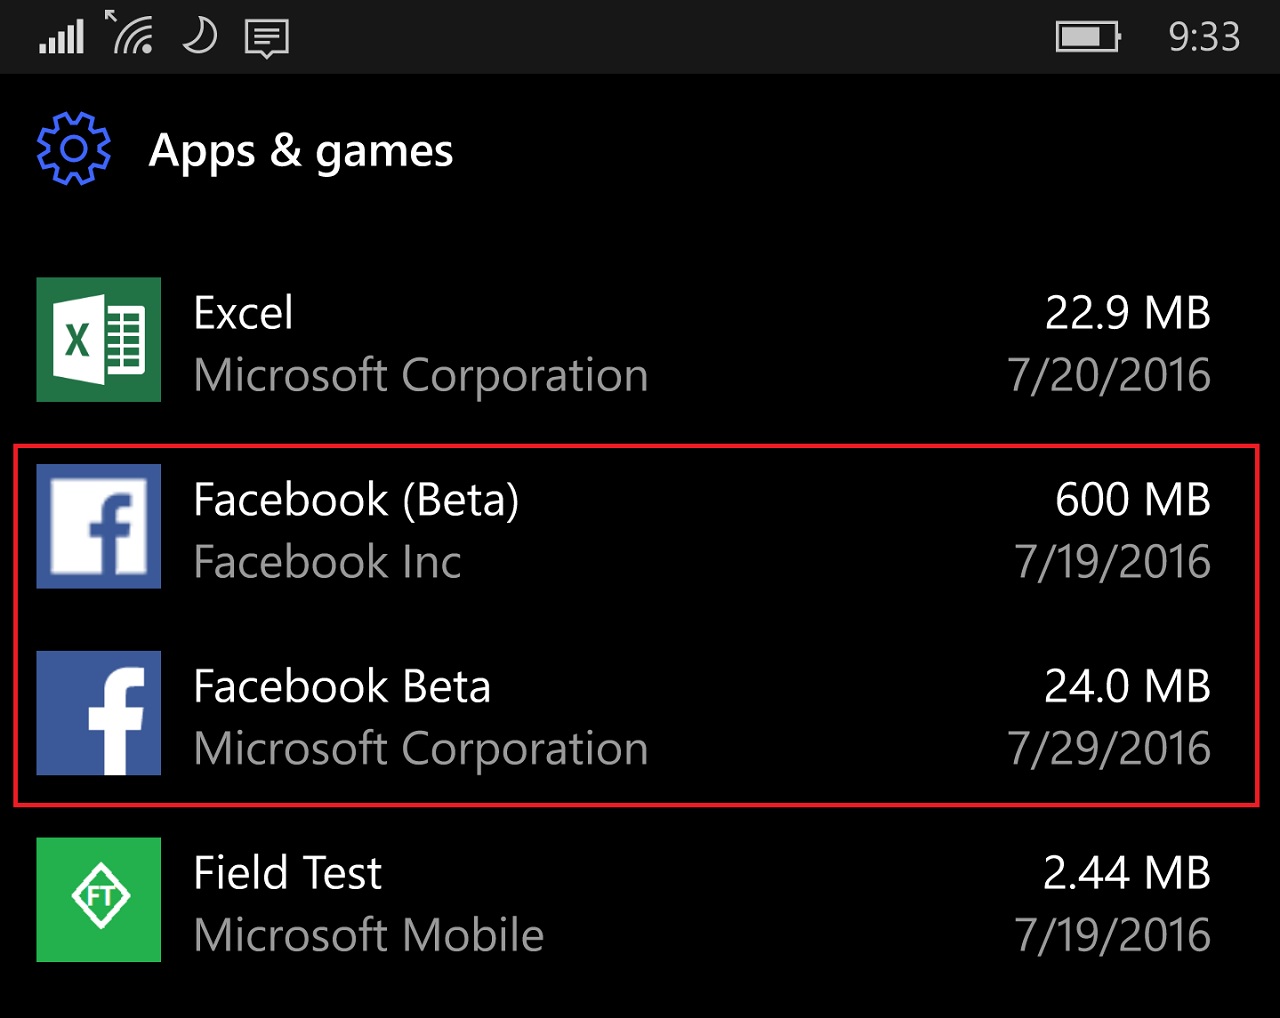Tap the 9:33 clock in status bar
Image resolution: width=1280 pixels, height=1018 pixels.
[x=1204, y=37]
